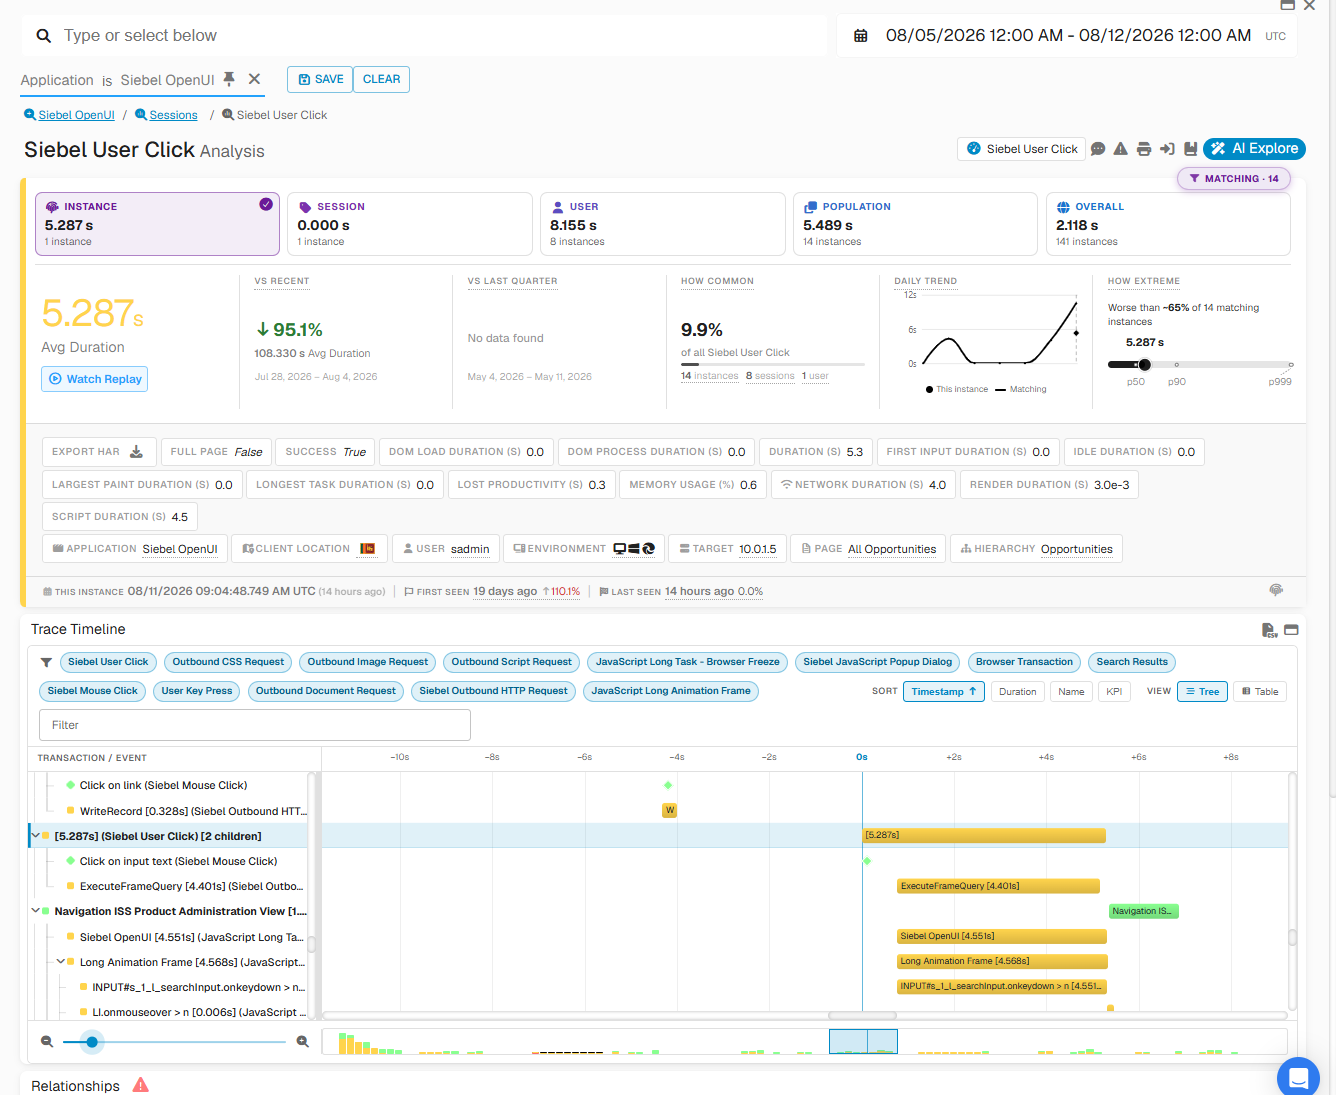Open the Matching 14 filter pill

(1234, 179)
